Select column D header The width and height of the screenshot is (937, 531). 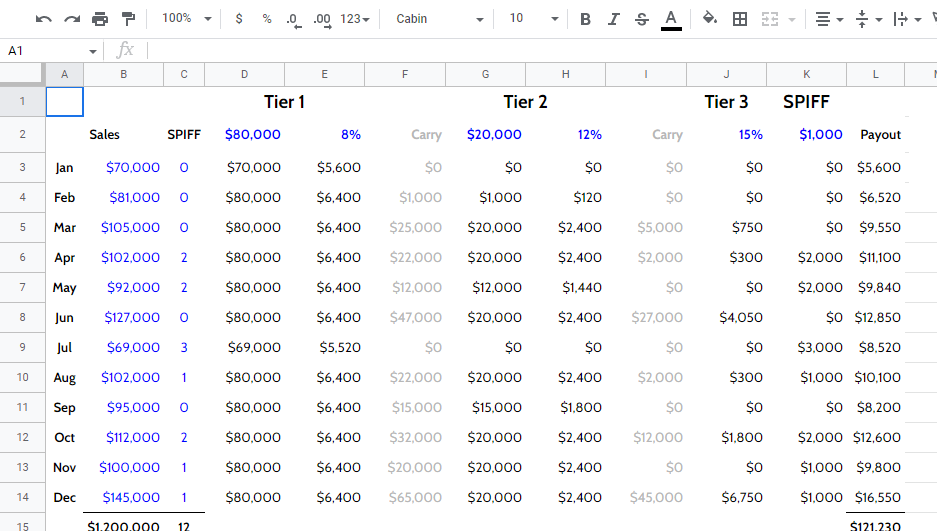[x=244, y=74]
